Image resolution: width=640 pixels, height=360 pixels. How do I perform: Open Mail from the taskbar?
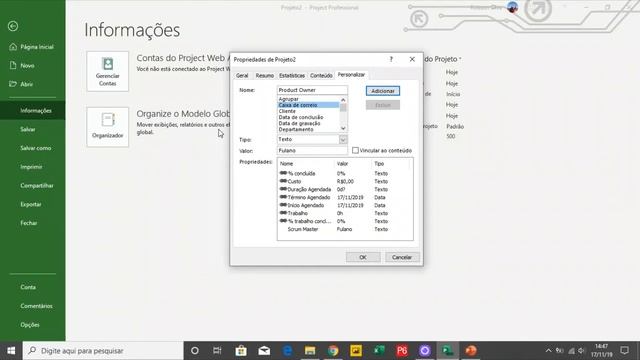click(x=264, y=351)
